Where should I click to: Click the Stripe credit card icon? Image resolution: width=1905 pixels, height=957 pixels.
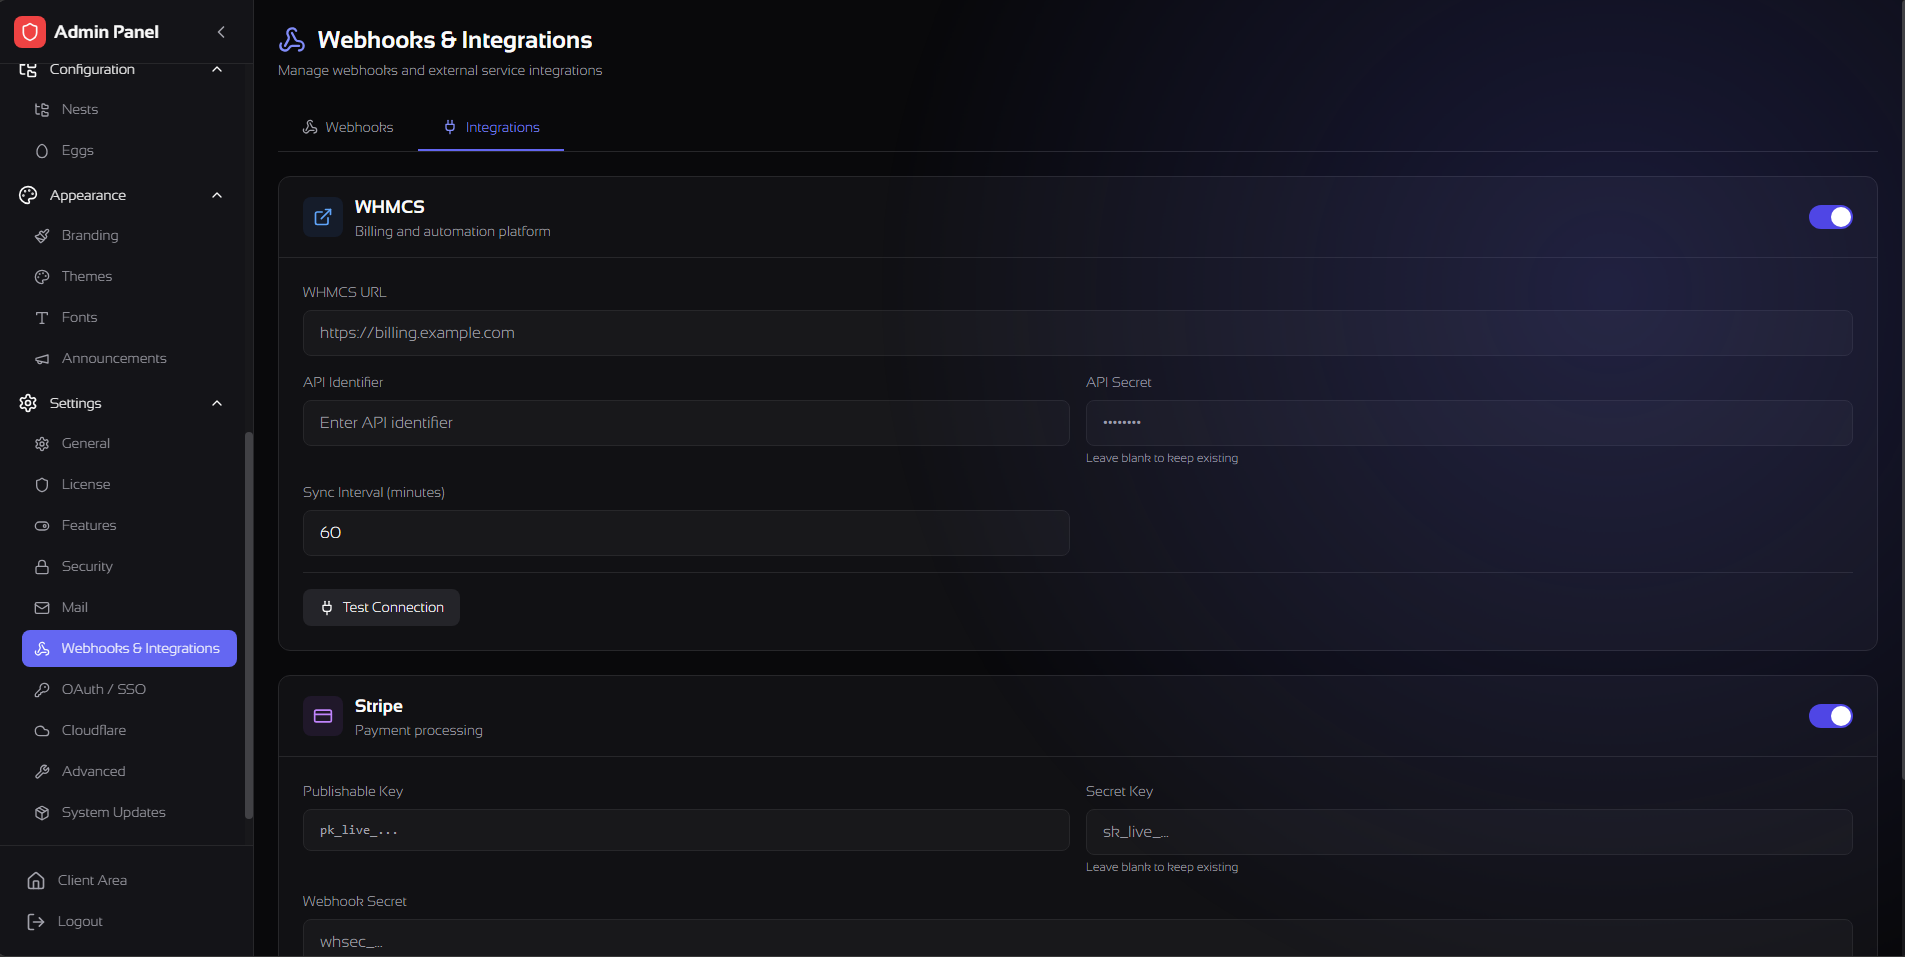323,716
